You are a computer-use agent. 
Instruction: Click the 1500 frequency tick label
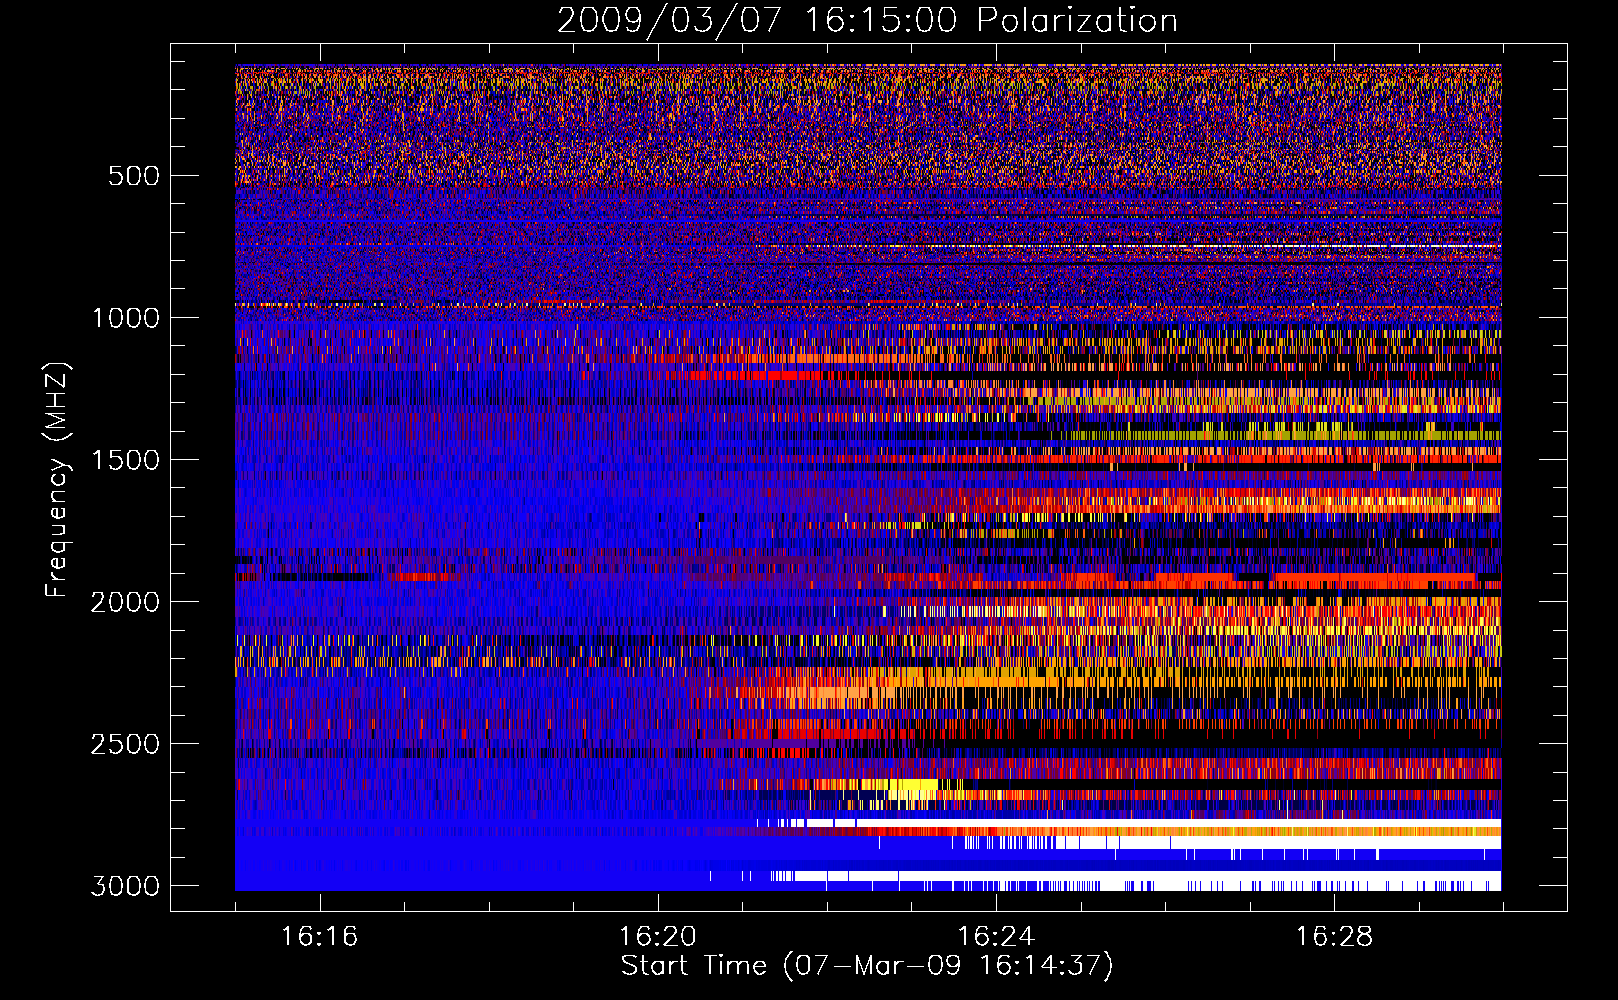[x=125, y=460]
